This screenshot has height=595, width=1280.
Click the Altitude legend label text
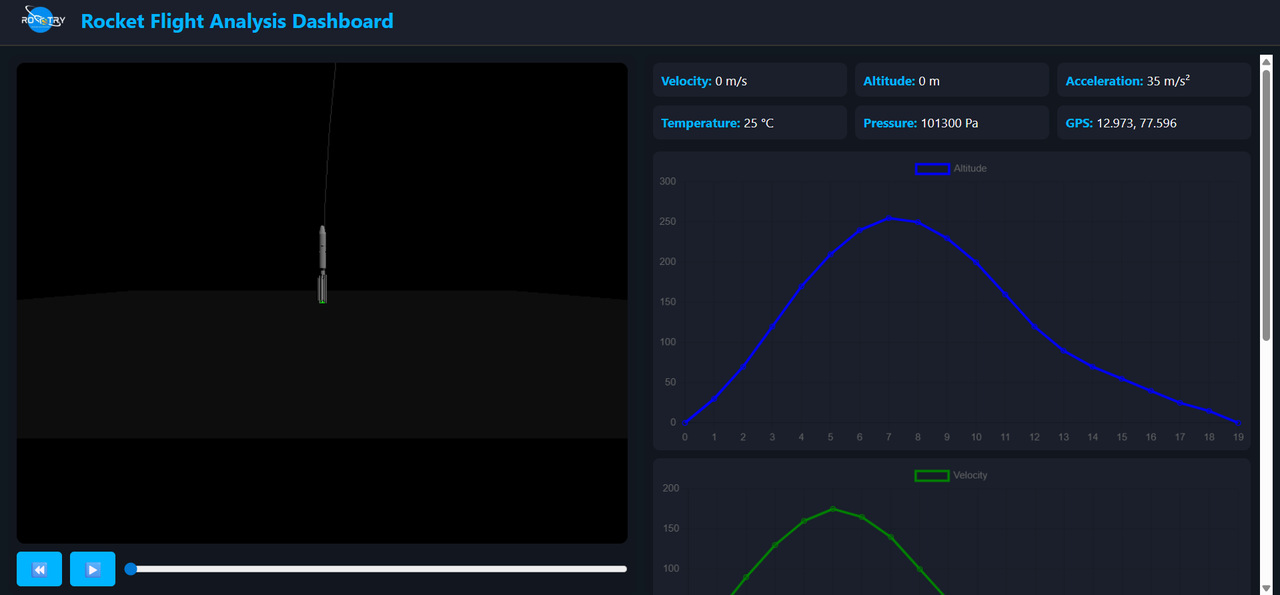tap(970, 169)
